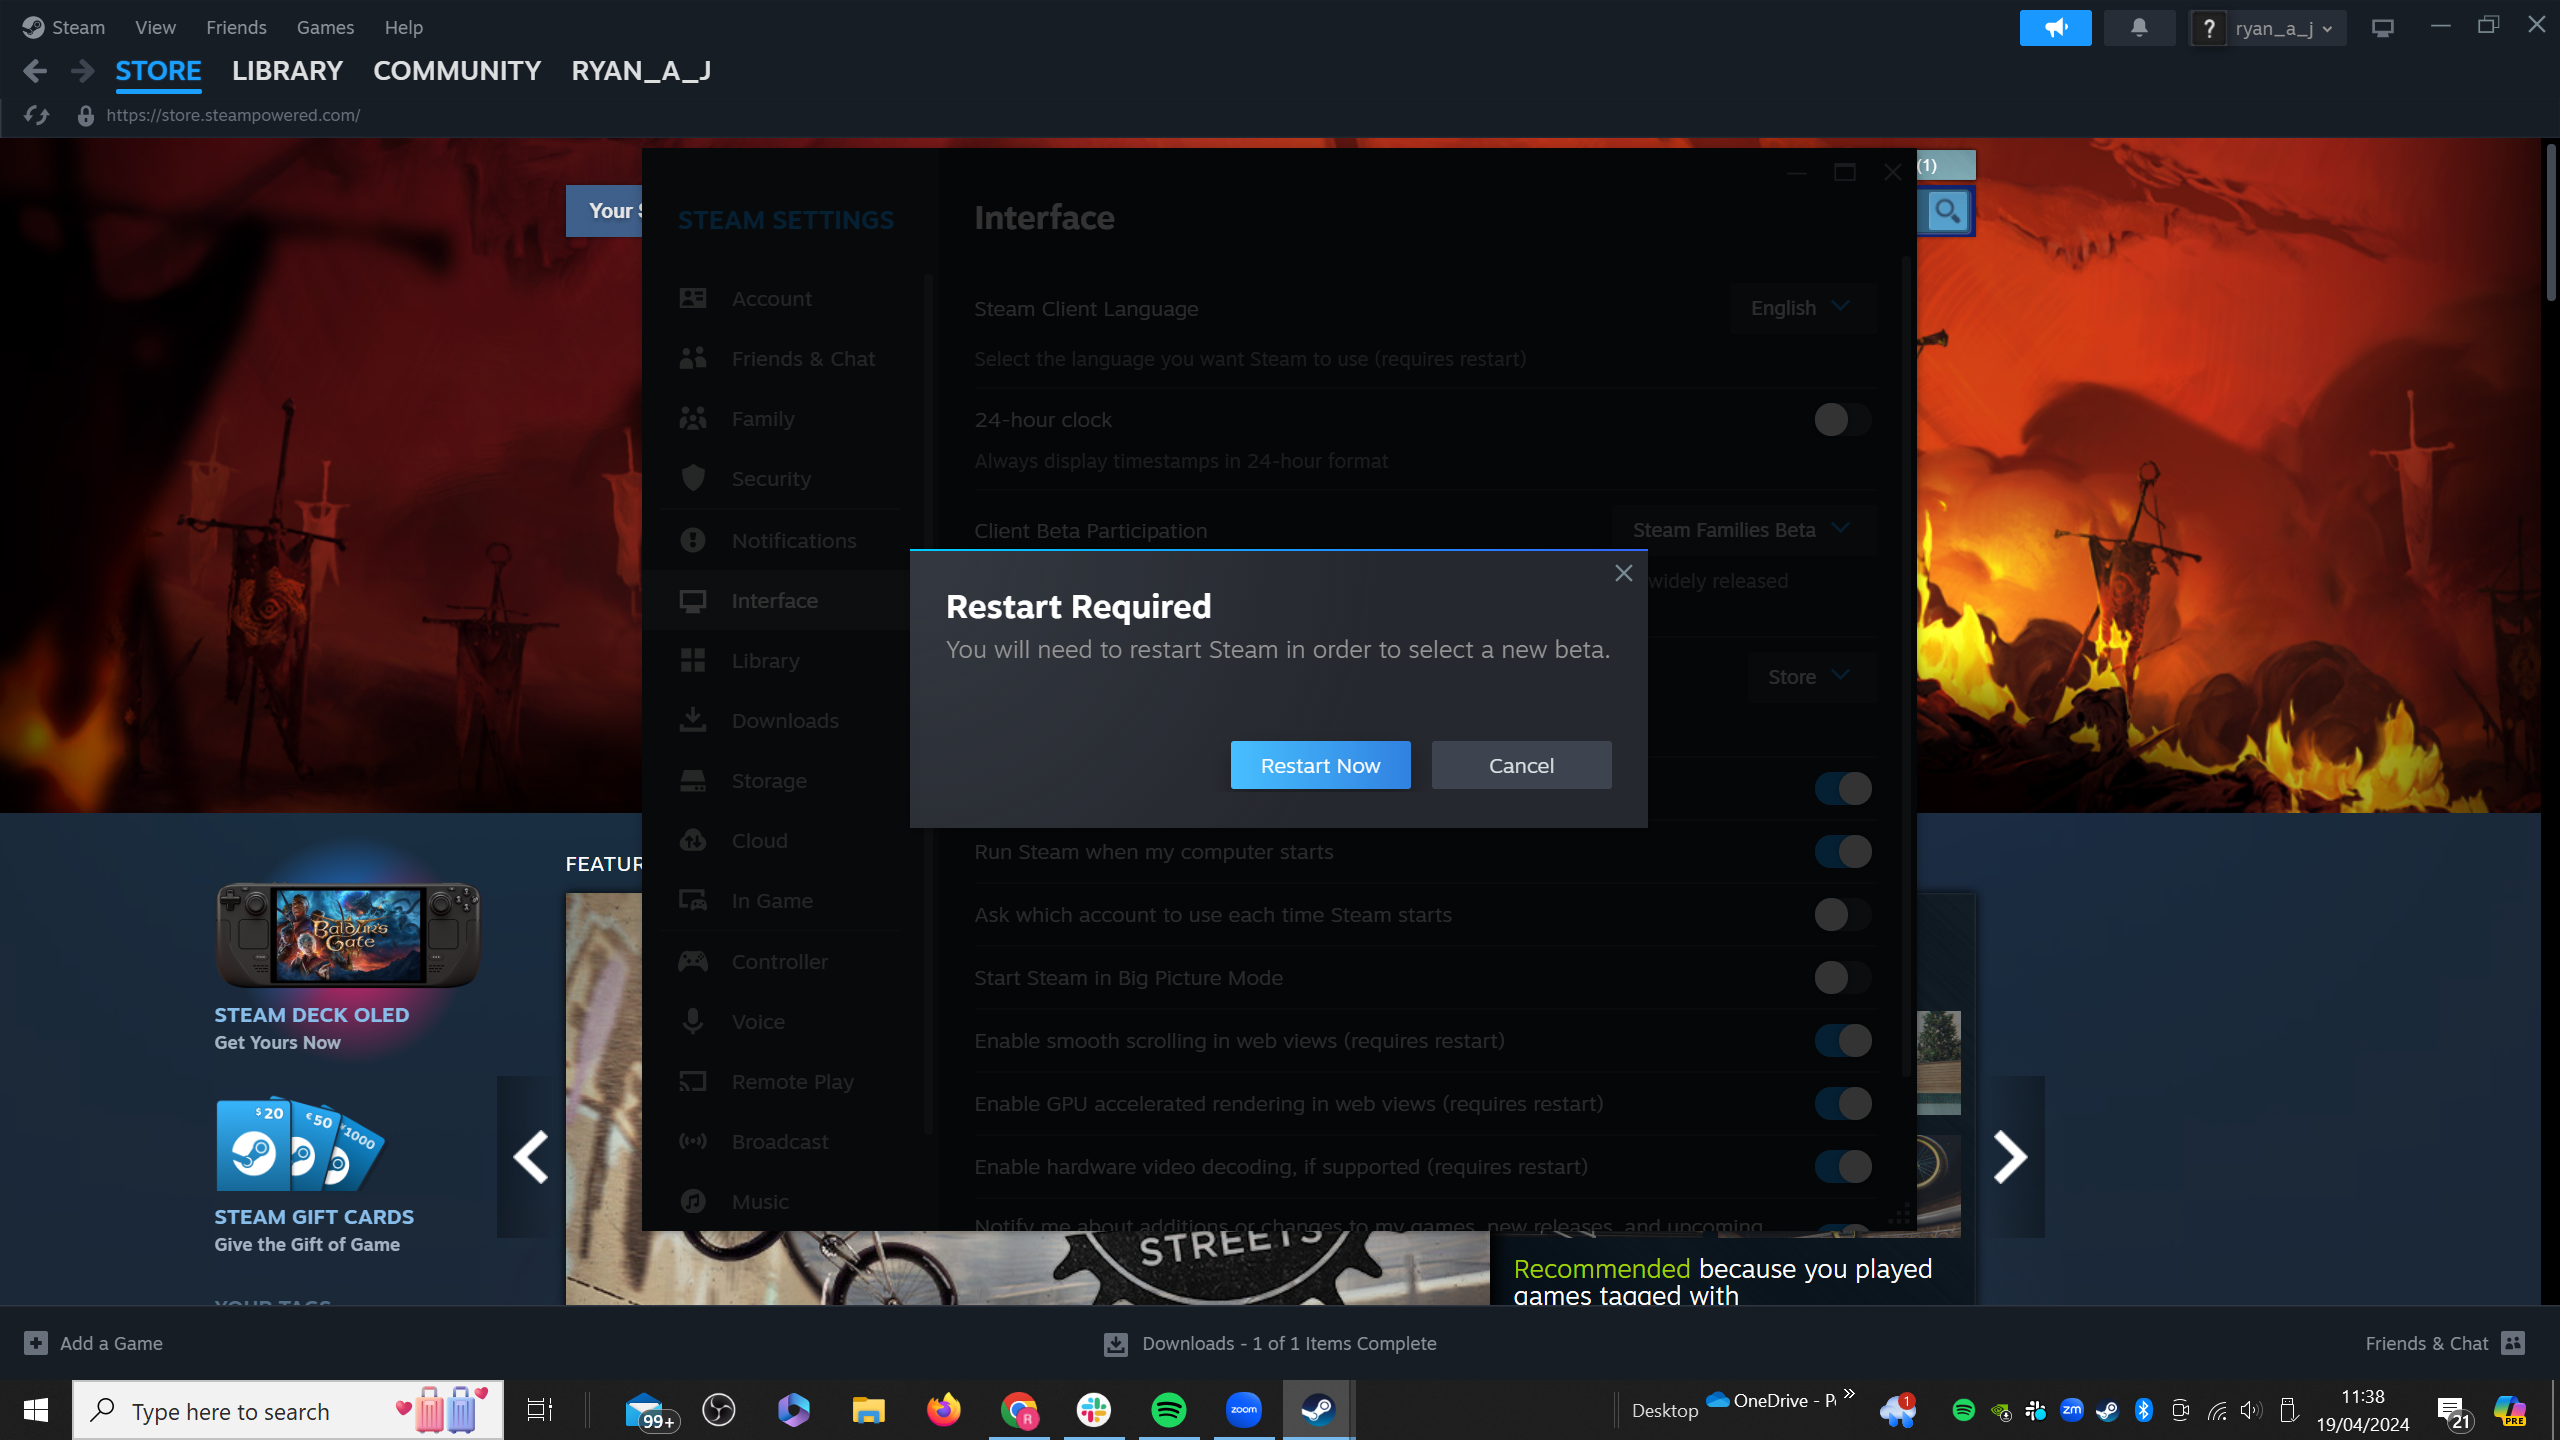This screenshot has width=2560, height=1440.
Task: Select the Library settings category
Action: click(780, 661)
